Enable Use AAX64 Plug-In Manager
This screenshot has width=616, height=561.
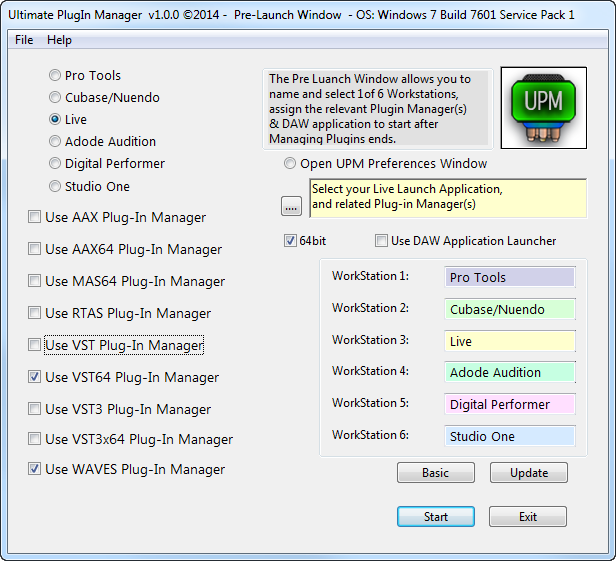[x=34, y=249]
